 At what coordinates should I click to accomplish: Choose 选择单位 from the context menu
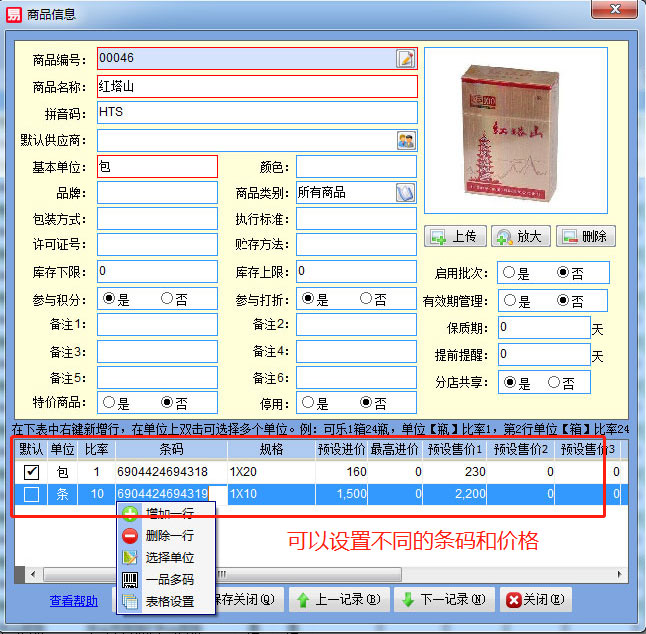point(168,557)
